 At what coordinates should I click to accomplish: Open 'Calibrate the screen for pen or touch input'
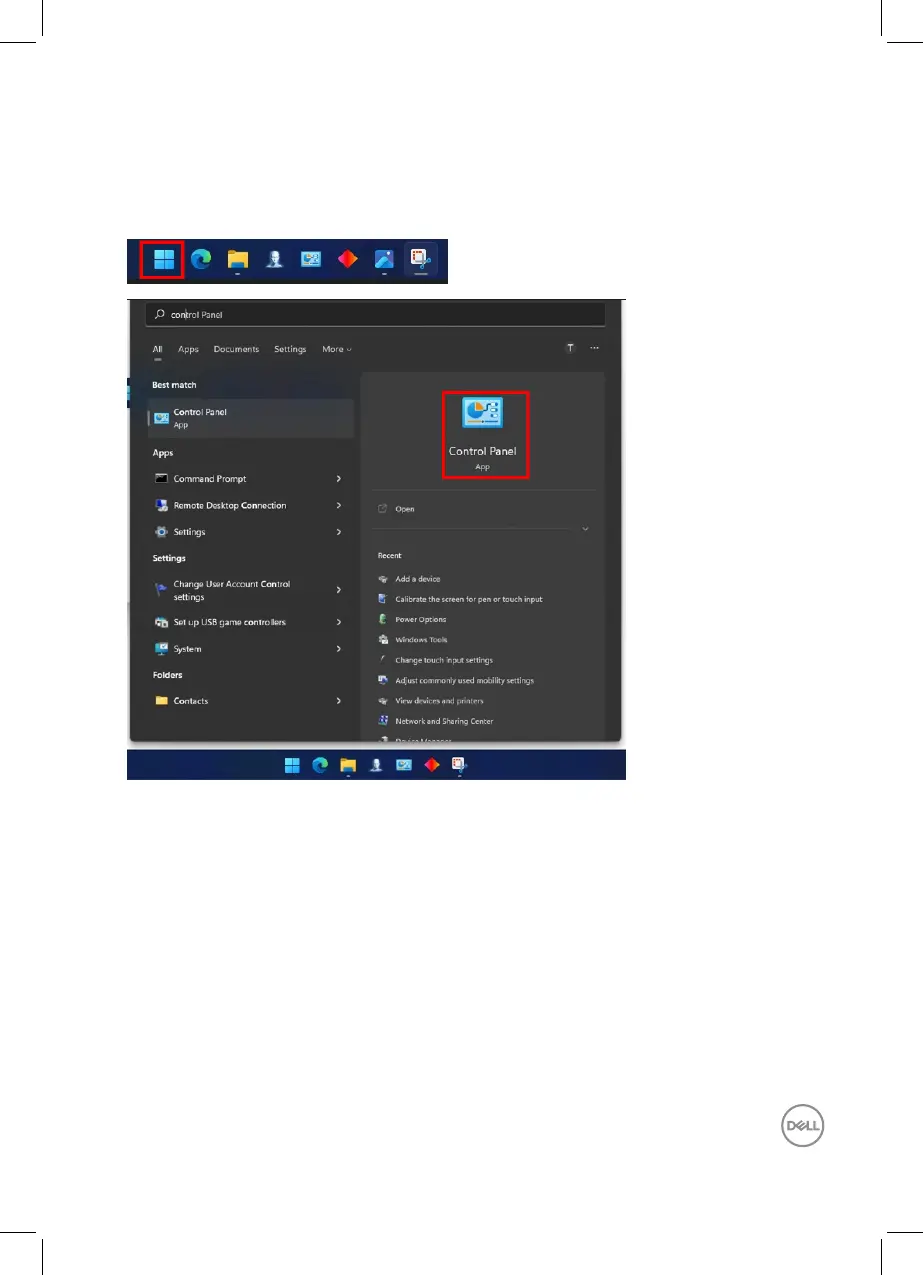(x=469, y=599)
